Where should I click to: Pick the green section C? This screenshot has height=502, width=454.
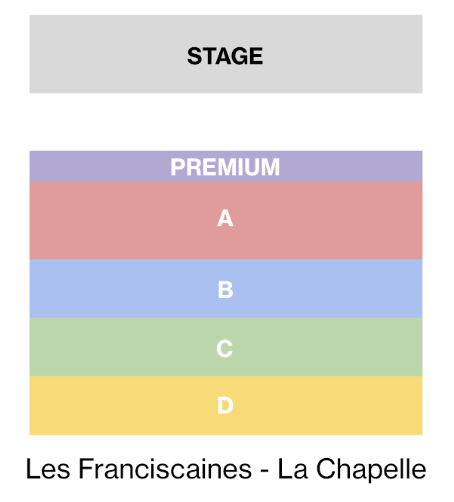click(226, 347)
